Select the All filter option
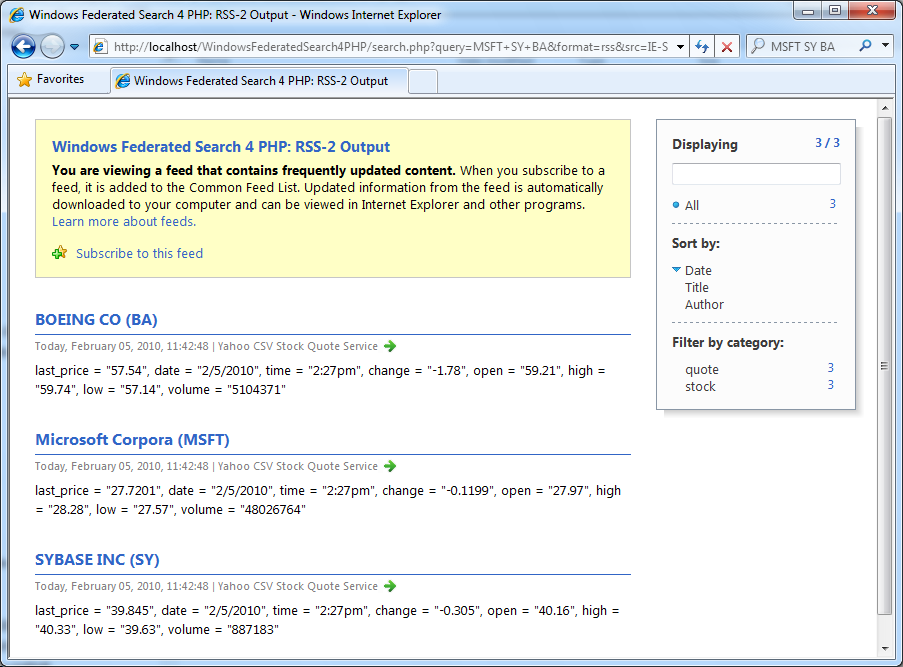 [x=692, y=205]
